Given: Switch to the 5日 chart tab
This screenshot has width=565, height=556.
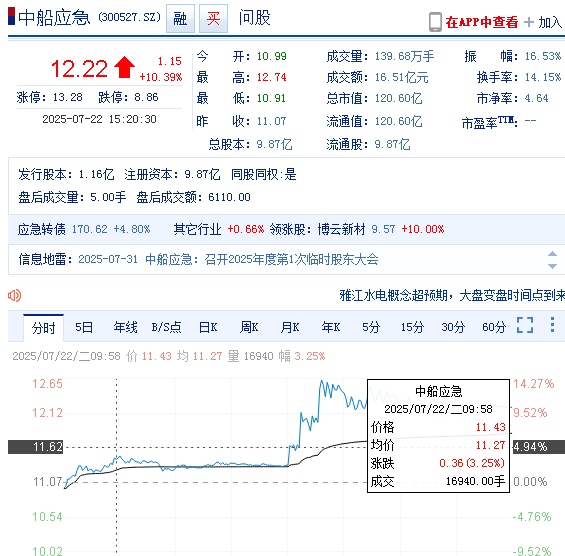Looking at the screenshot, I should 84,327.
